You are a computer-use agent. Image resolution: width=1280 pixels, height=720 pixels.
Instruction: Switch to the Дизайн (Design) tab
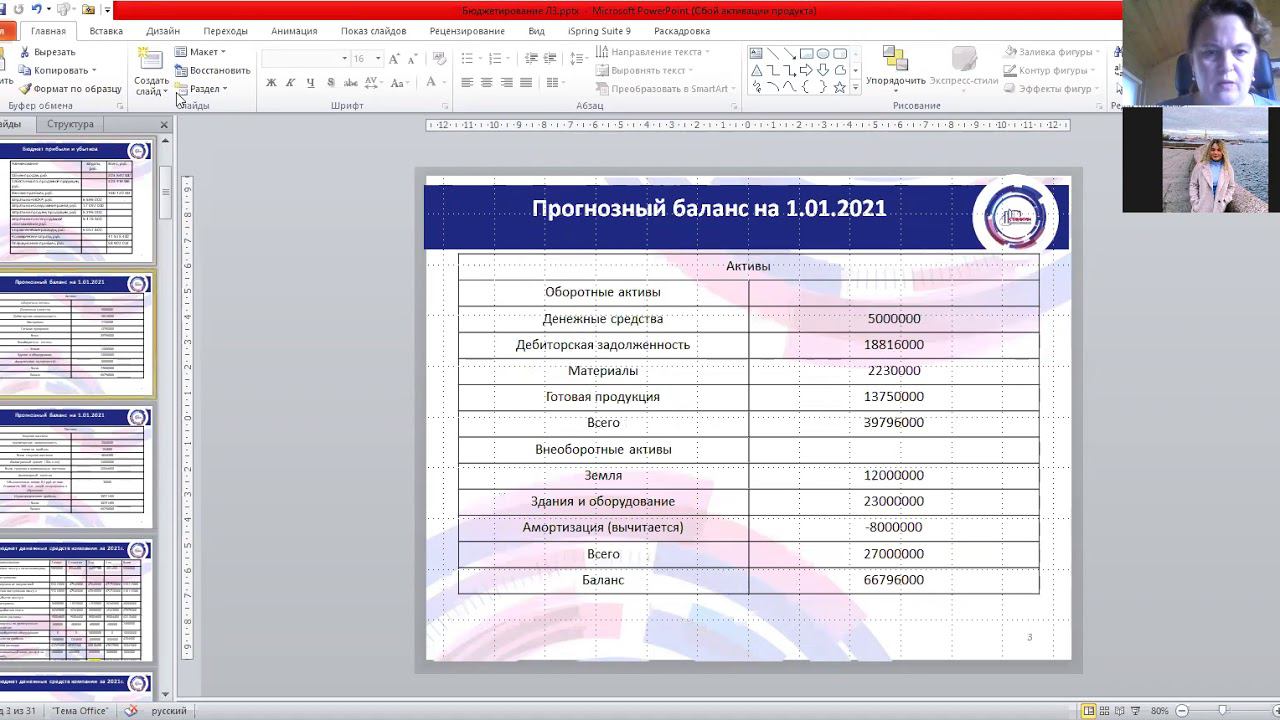tap(163, 31)
